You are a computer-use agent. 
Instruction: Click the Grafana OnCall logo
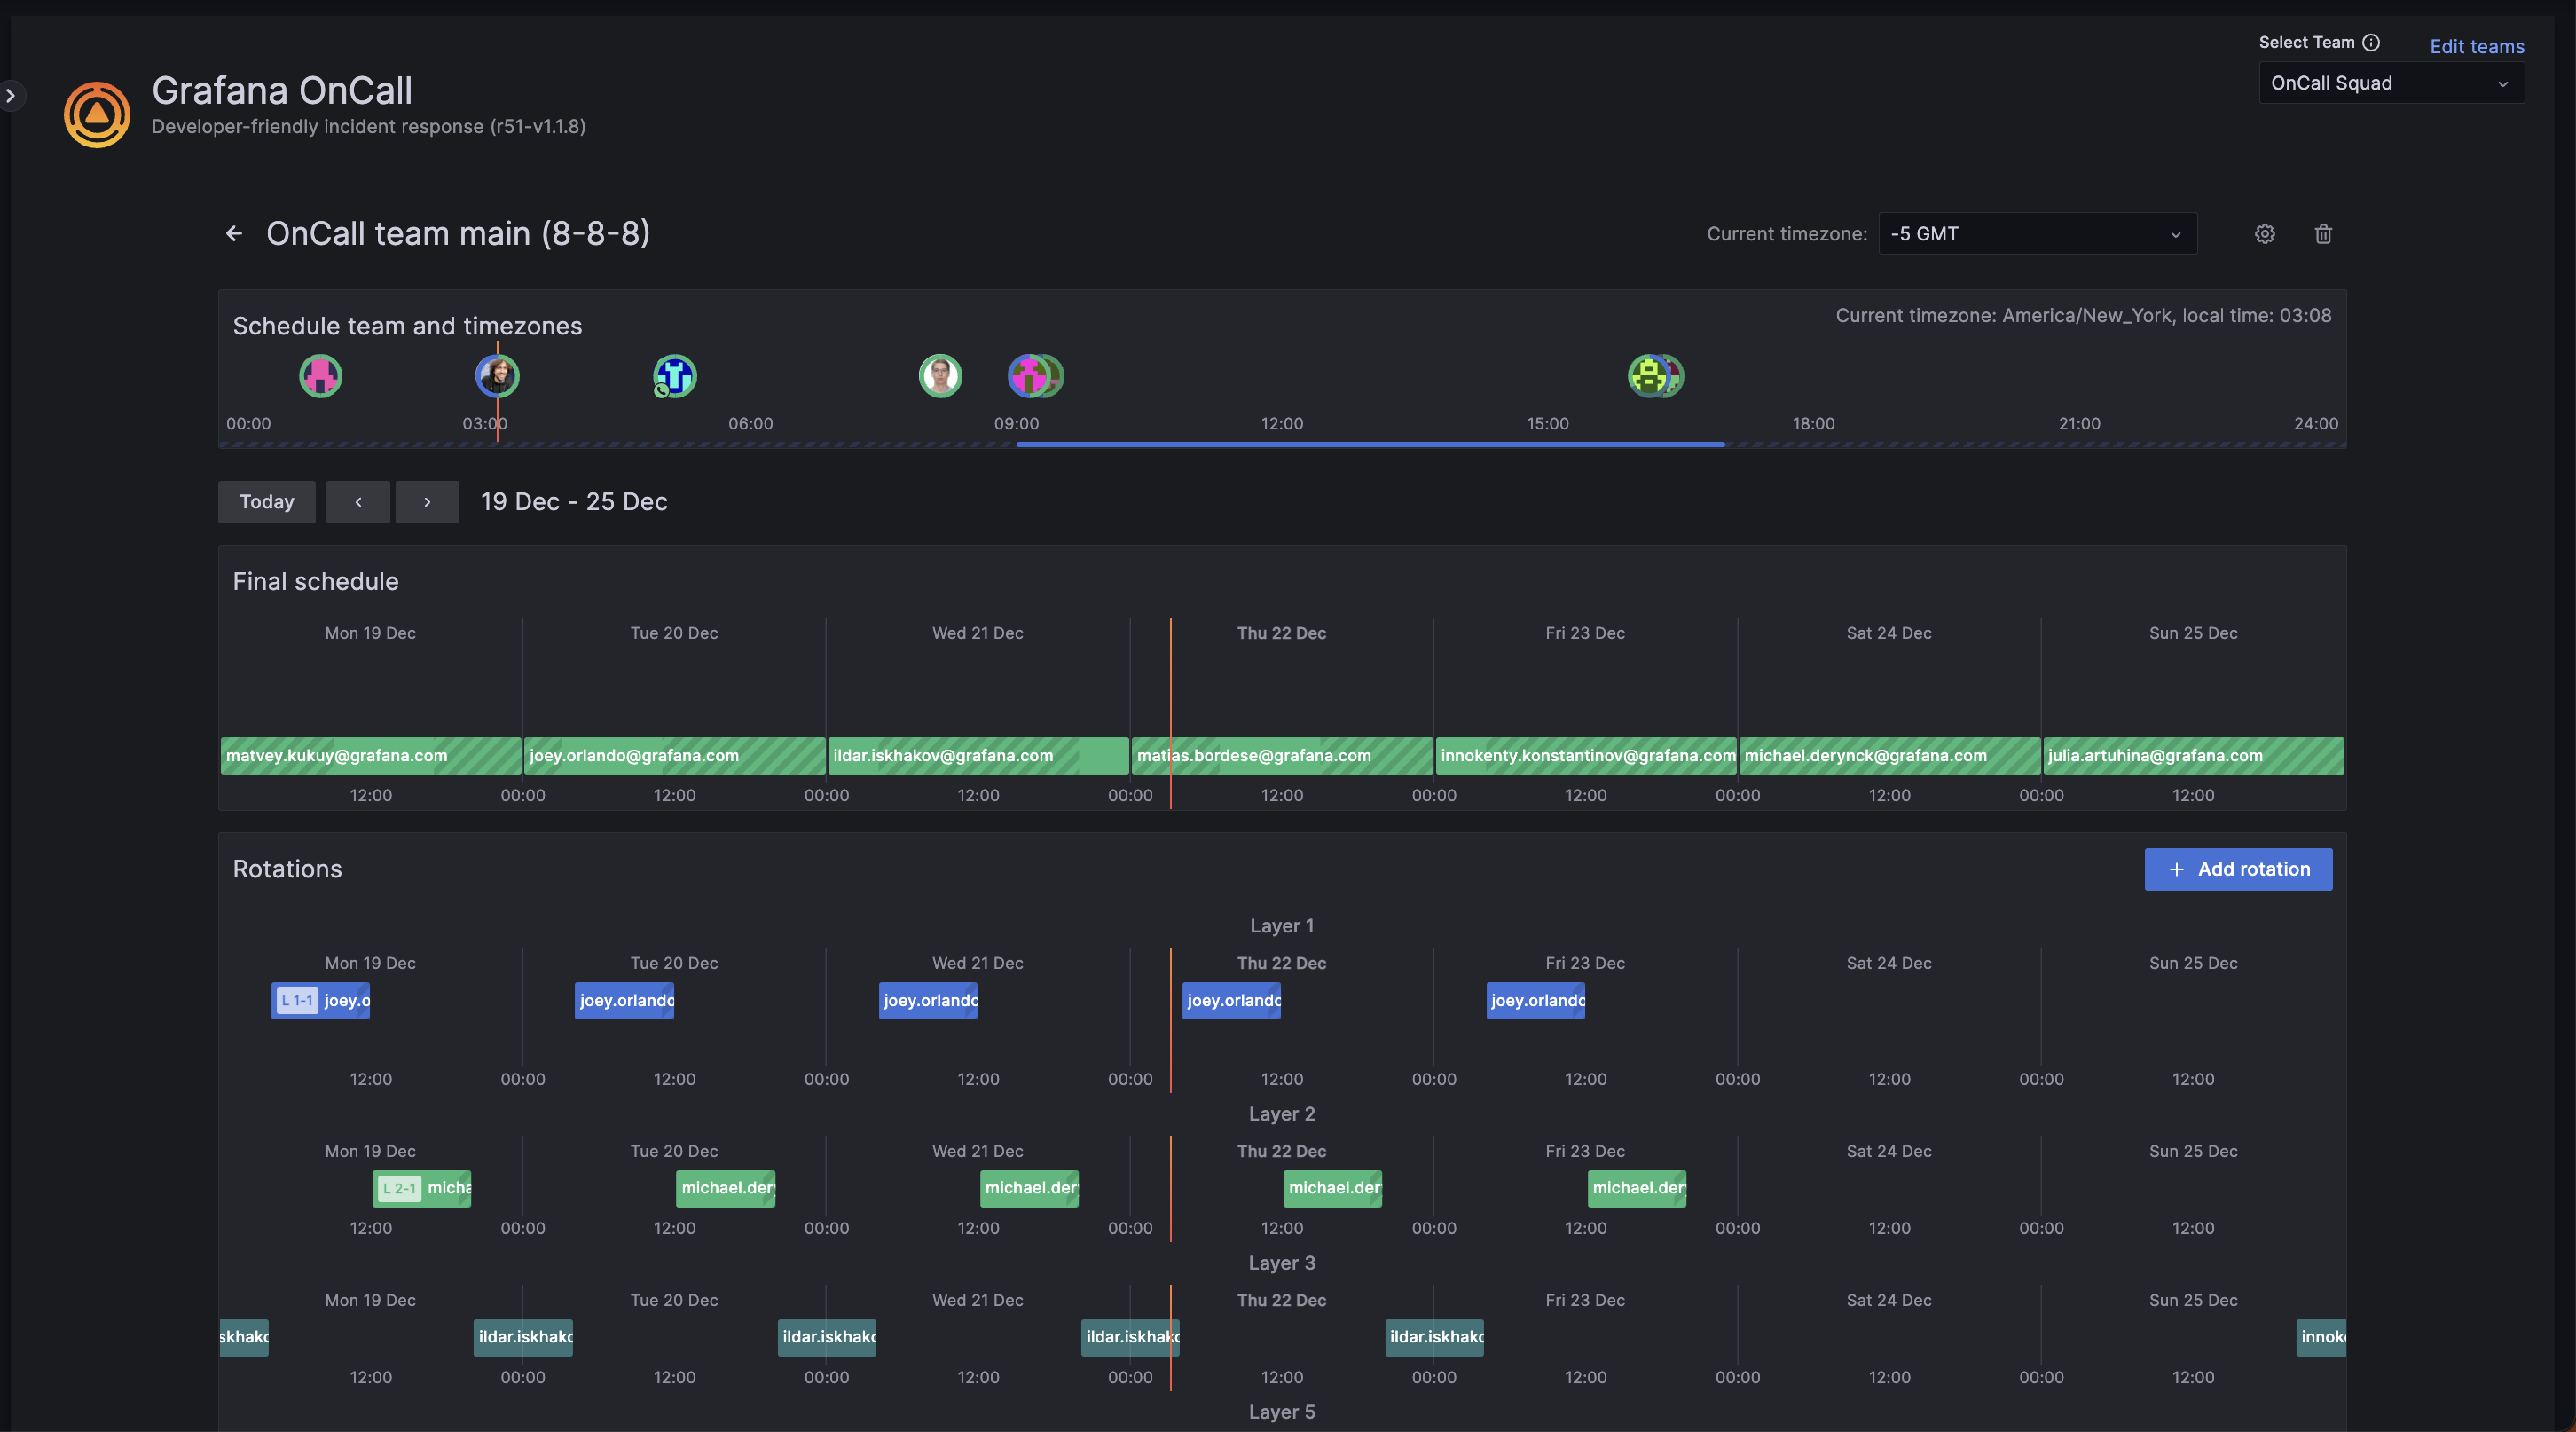[97, 114]
